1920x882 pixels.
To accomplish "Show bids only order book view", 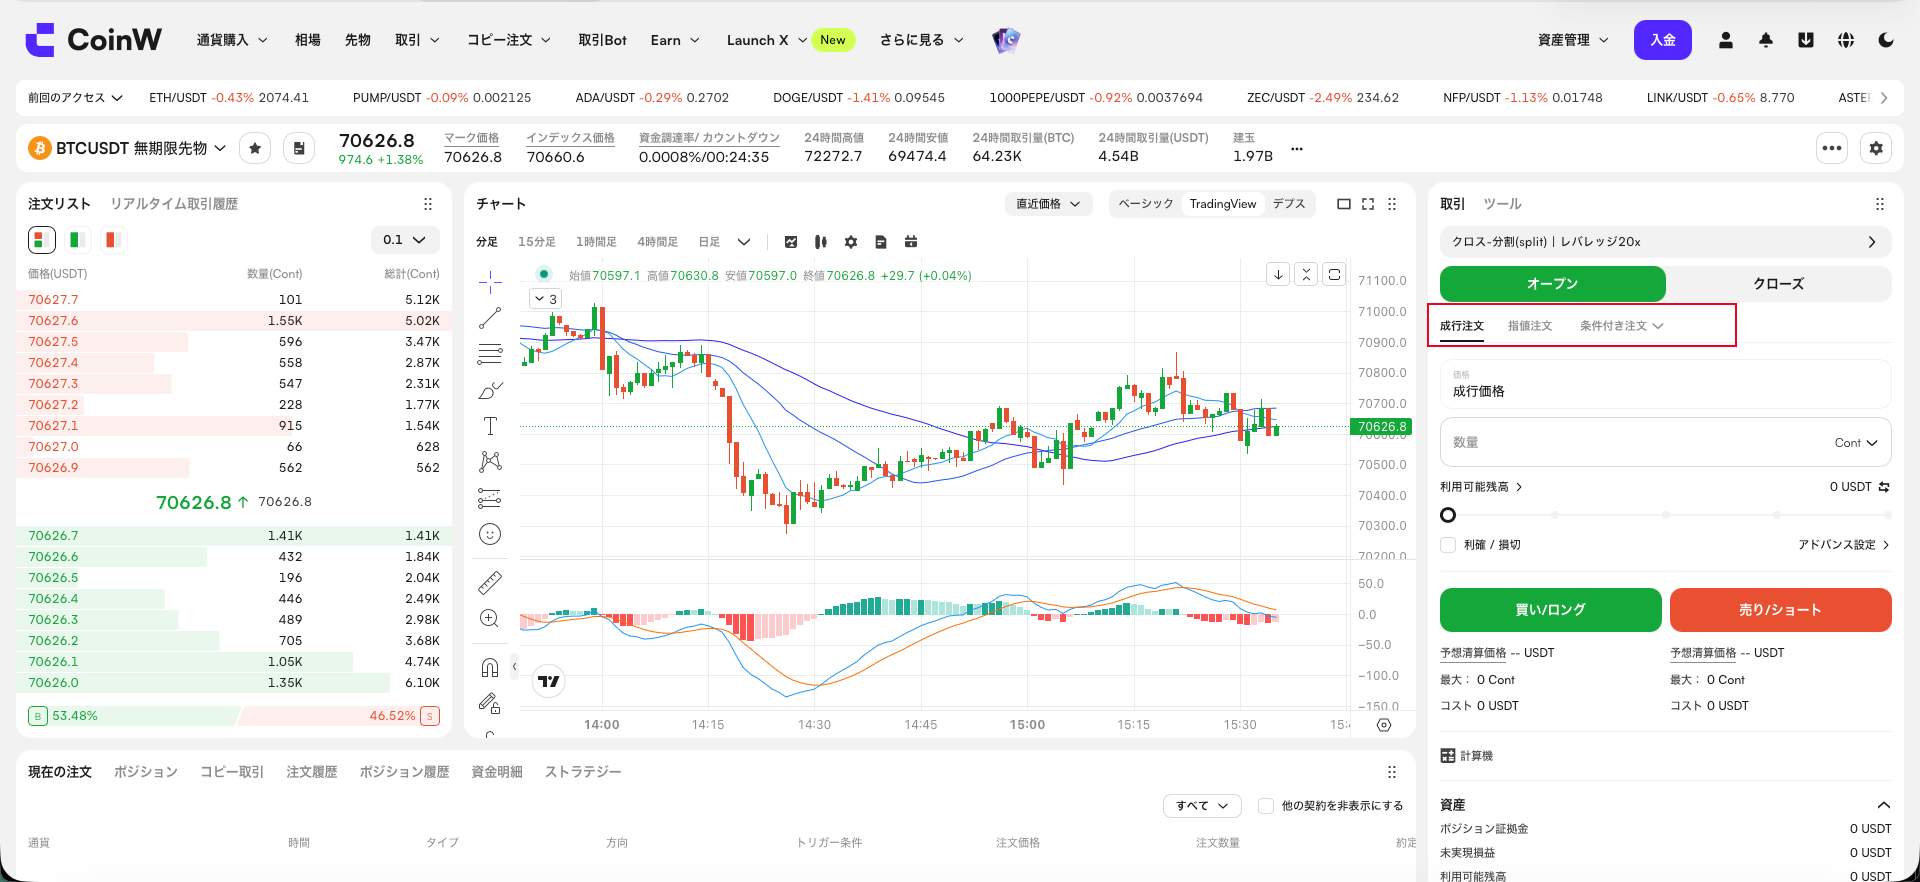I will click(77, 240).
